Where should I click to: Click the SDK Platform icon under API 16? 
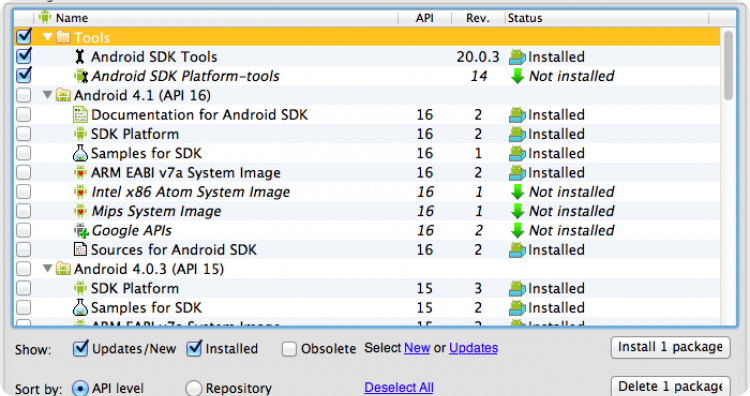click(x=80, y=134)
